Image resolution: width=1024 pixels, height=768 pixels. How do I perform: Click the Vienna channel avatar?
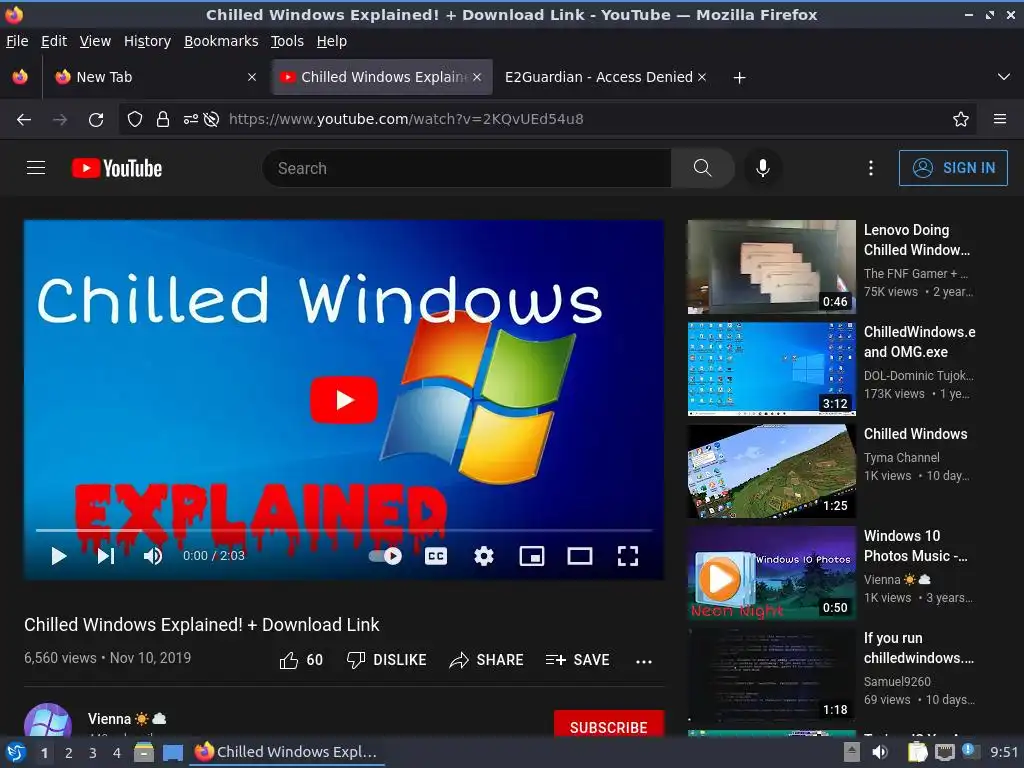pos(48,720)
